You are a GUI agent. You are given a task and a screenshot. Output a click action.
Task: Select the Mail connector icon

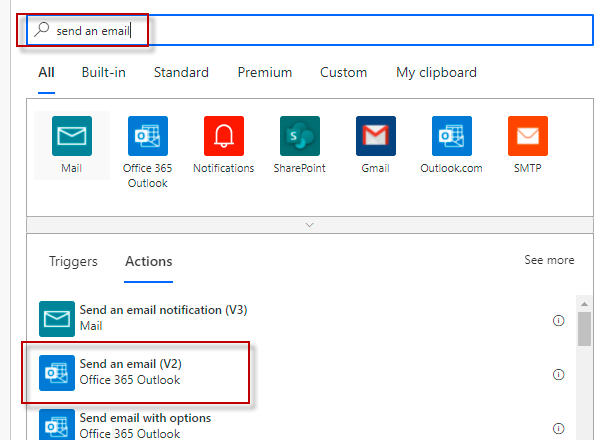click(72, 136)
